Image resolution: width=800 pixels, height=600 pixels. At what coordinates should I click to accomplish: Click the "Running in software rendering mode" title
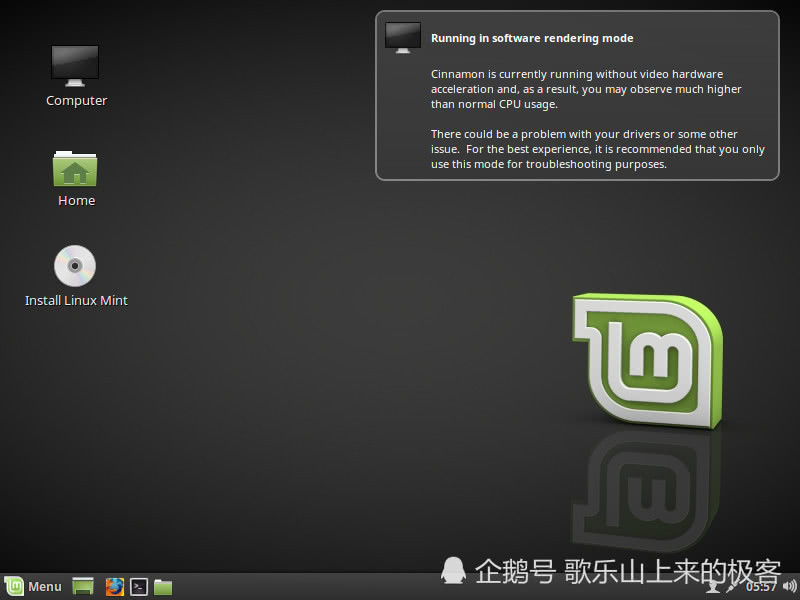coord(532,38)
